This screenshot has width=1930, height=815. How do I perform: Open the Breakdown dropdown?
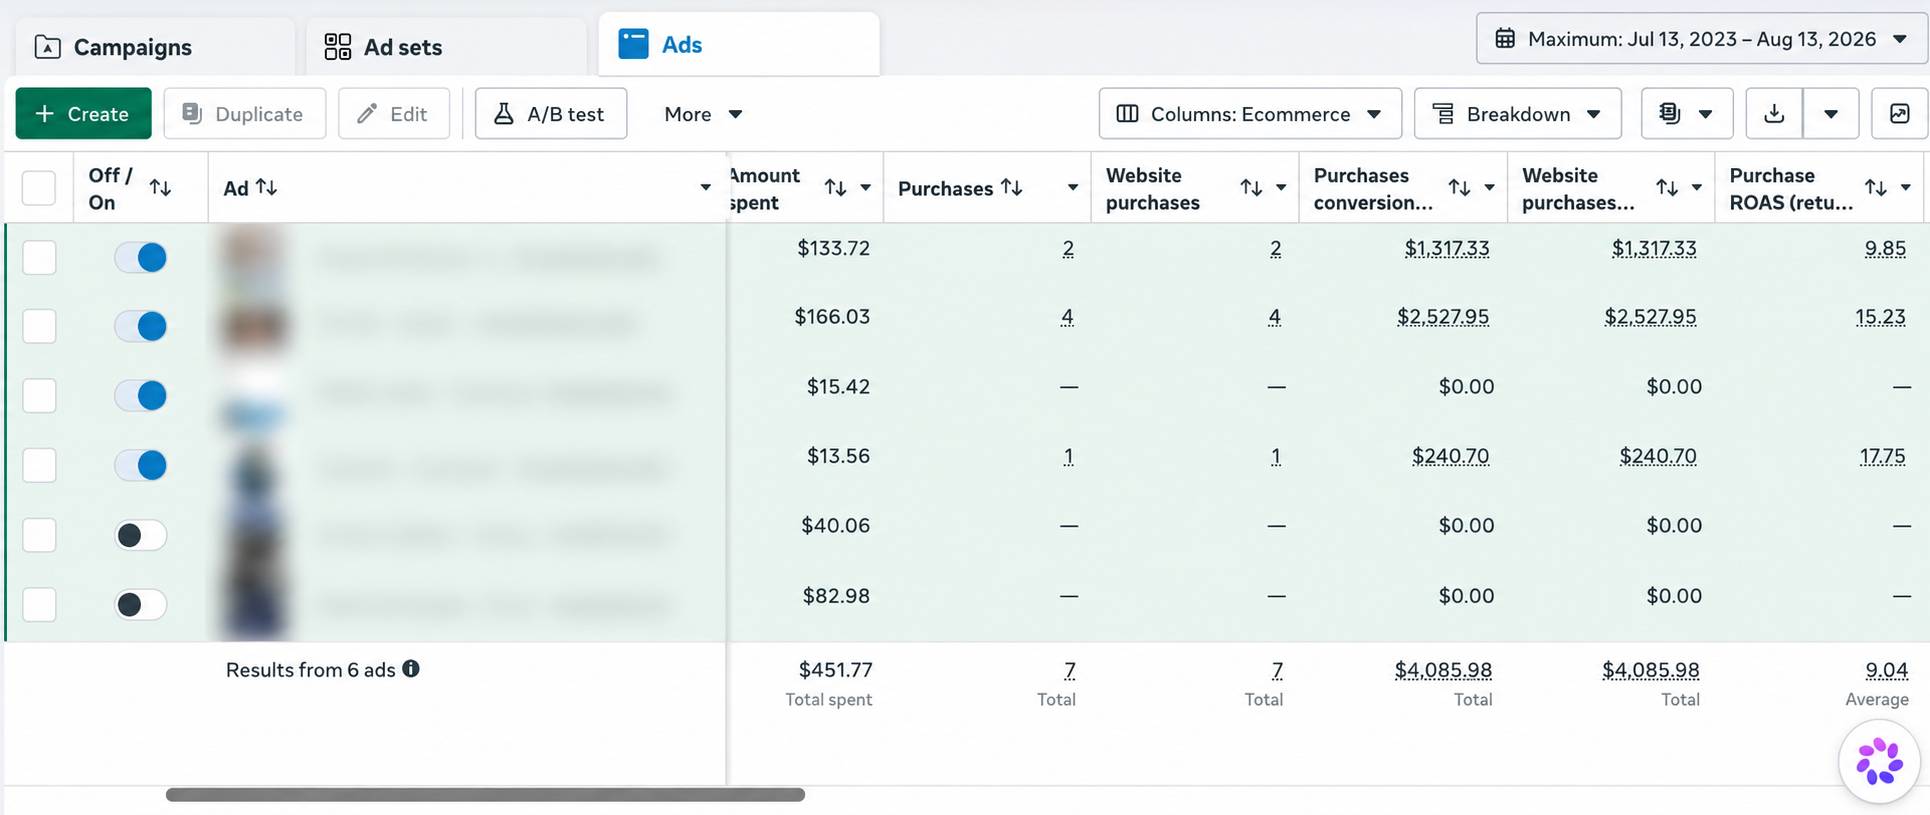pyautogui.click(x=1517, y=114)
